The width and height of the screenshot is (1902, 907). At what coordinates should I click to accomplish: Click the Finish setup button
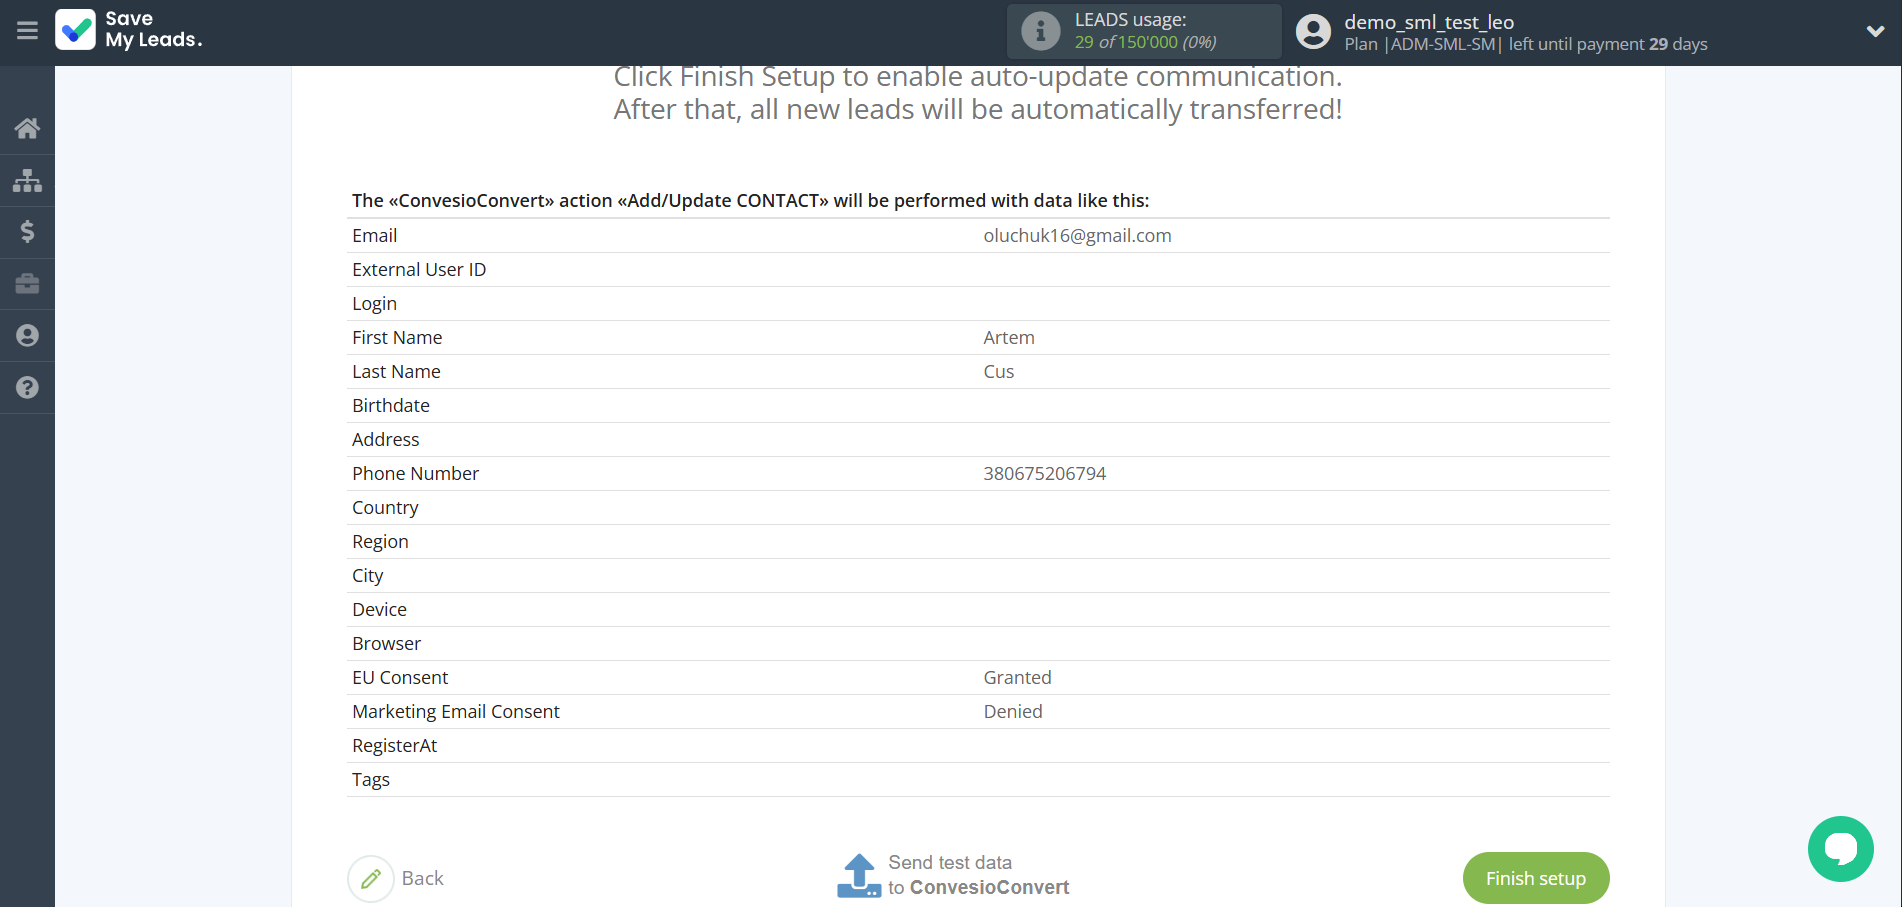[x=1536, y=878]
